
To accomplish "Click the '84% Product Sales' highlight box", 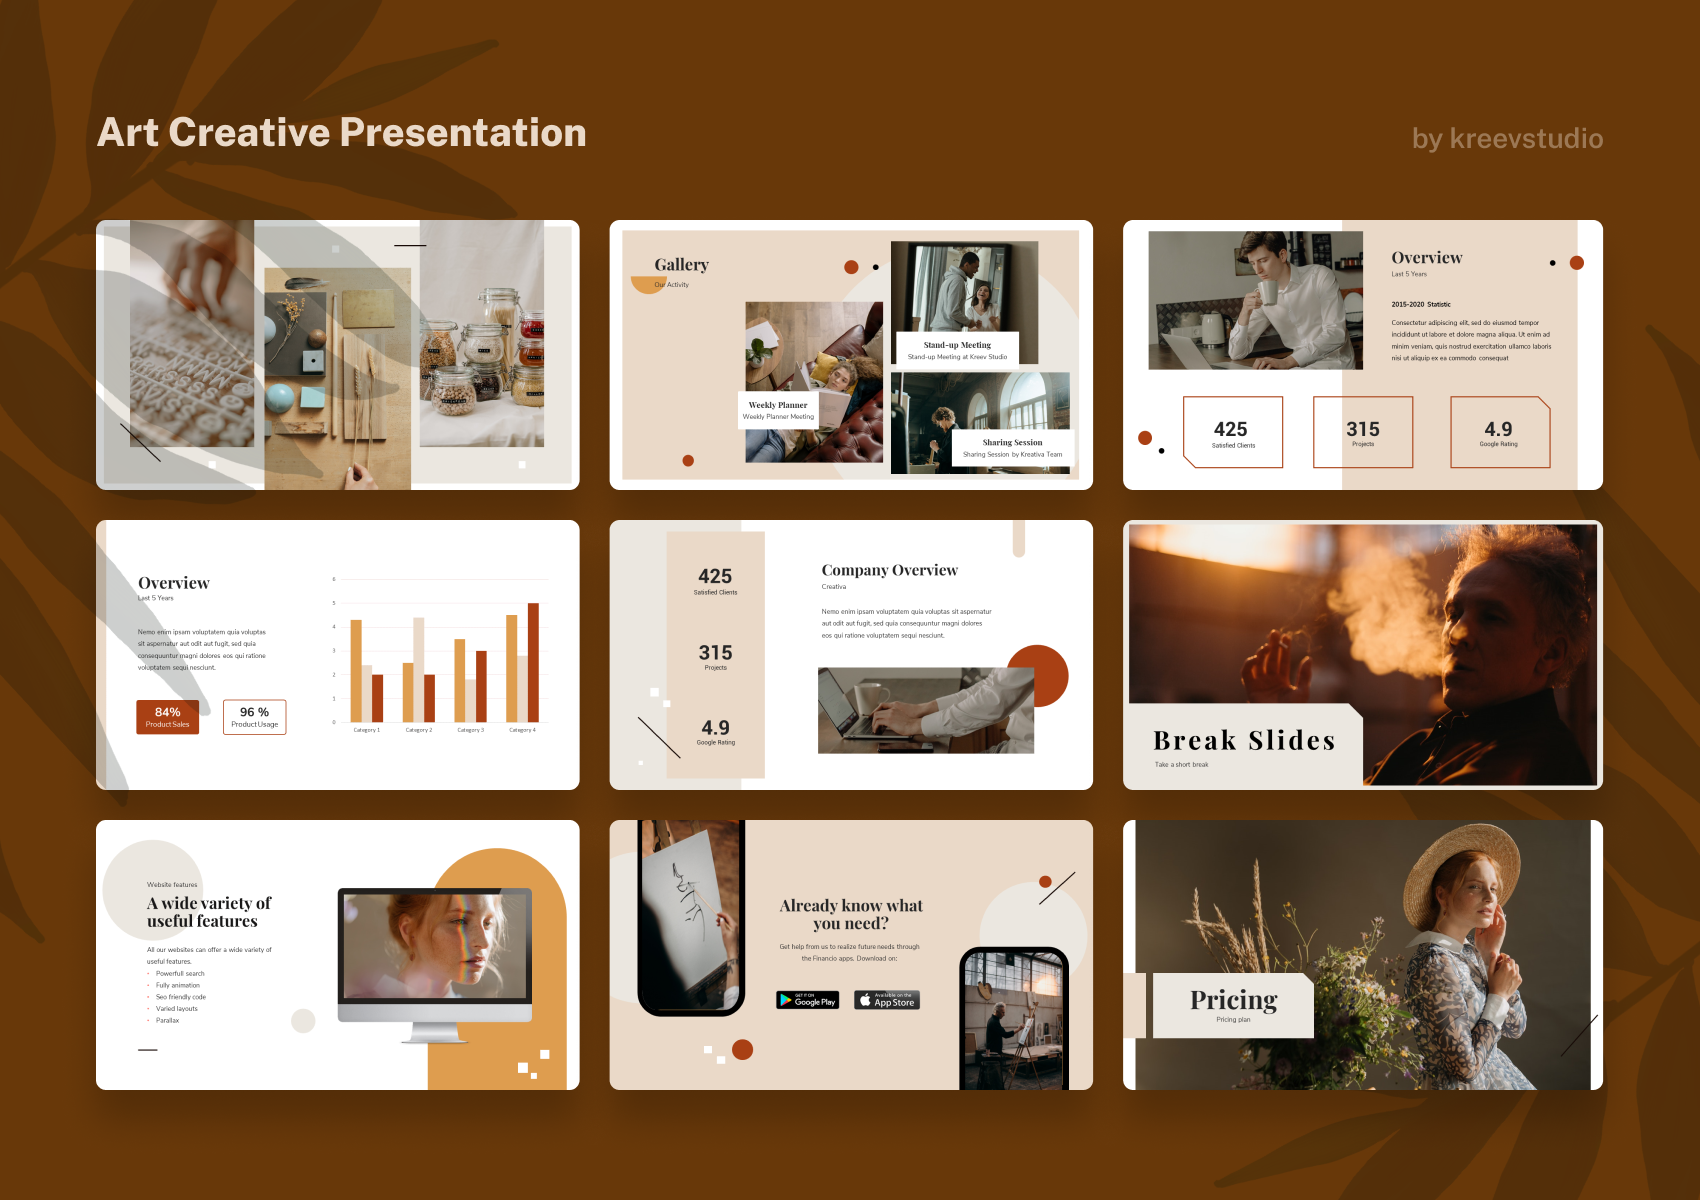I will click(168, 716).
